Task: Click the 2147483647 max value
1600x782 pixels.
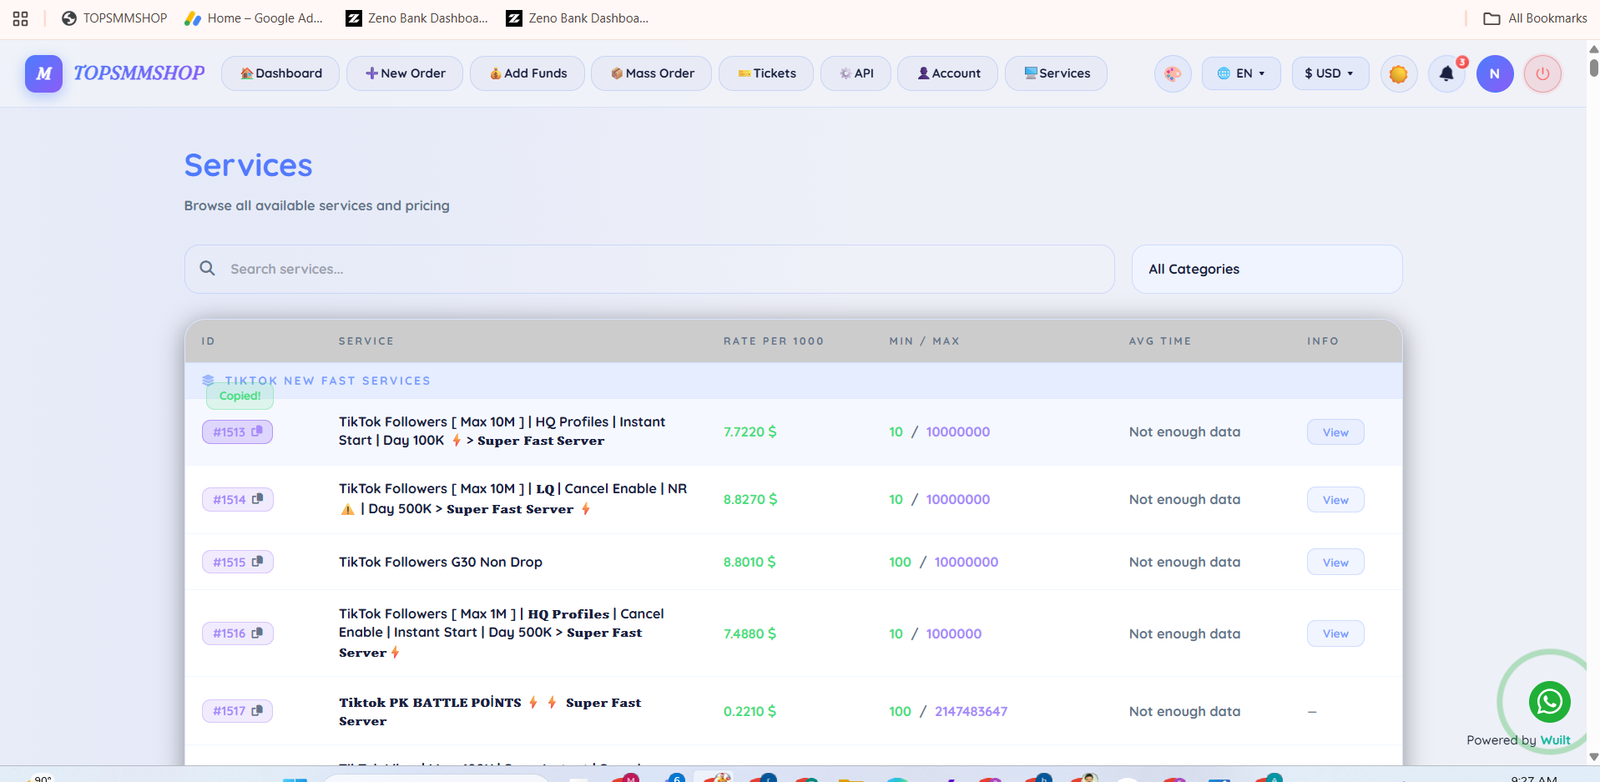Action: 971,711
